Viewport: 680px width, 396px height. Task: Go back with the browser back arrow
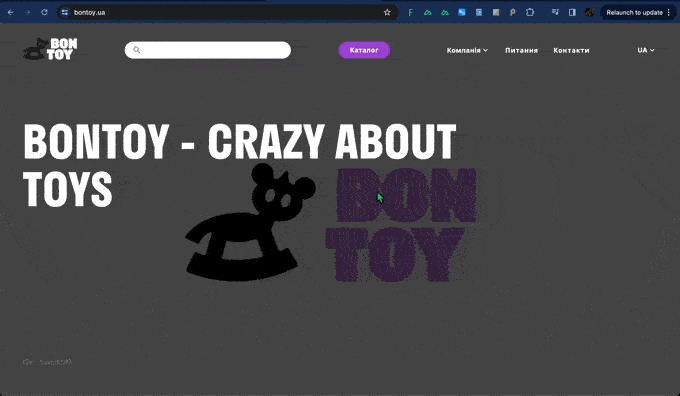(x=10, y=12)
